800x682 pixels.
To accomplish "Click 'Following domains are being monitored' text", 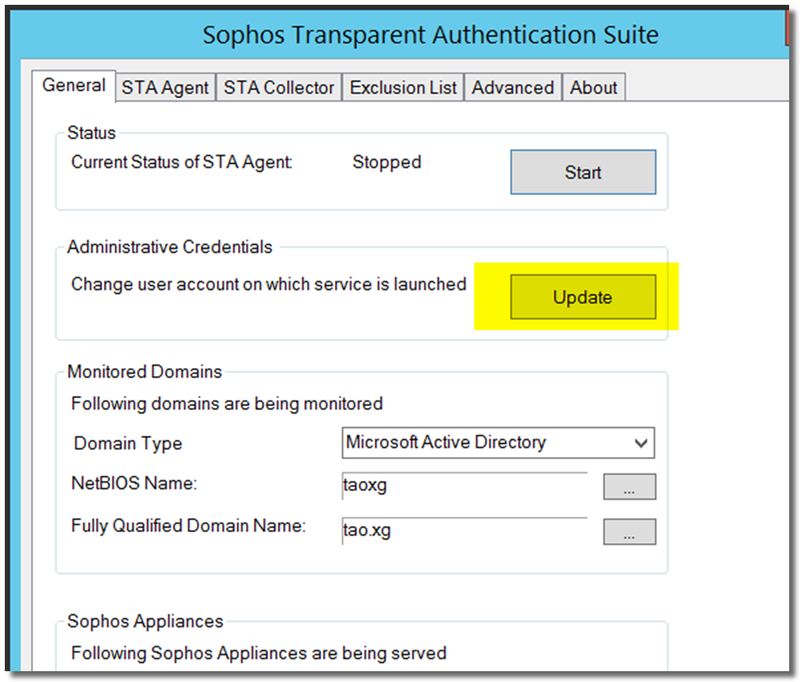I will 227,404.
